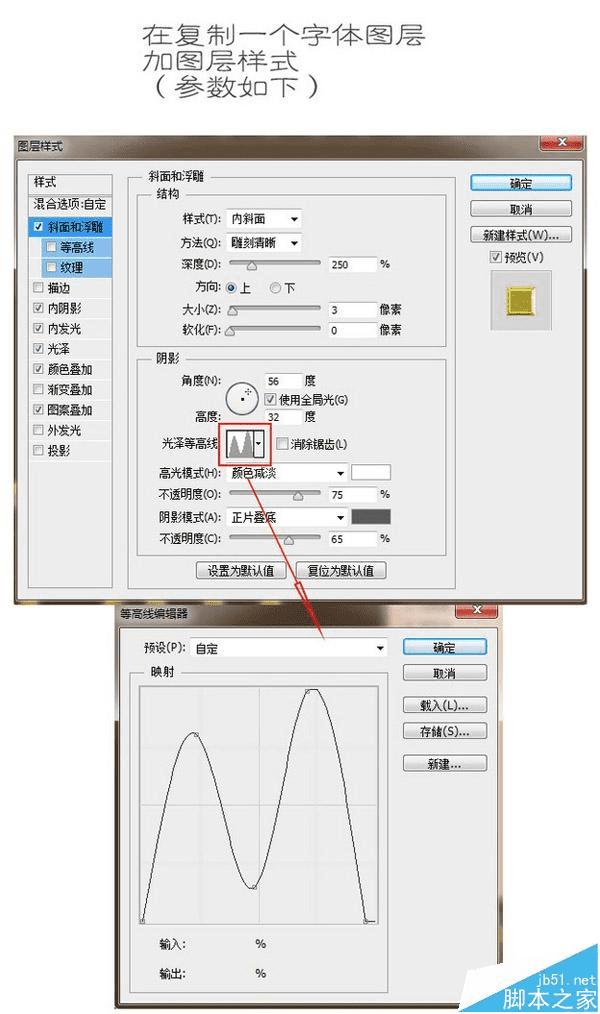The height and width of the screenshot is (1014, 600).
Task: Click the 深度(D) slider handle
Action: coord(252,265)
